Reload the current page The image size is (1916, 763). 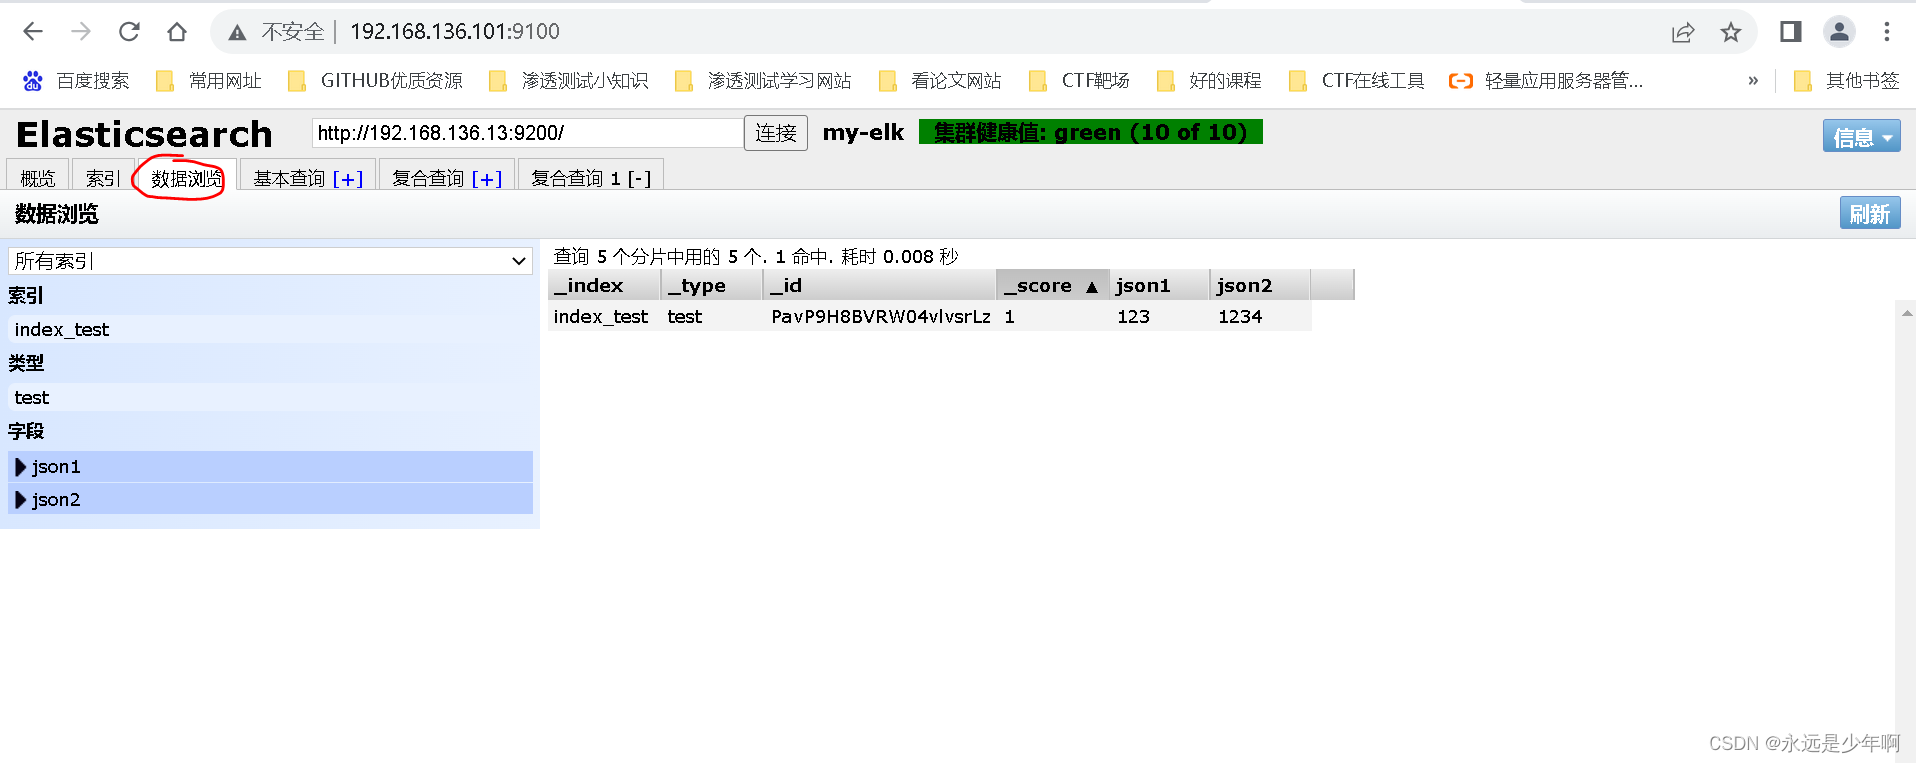click(129, 32)
